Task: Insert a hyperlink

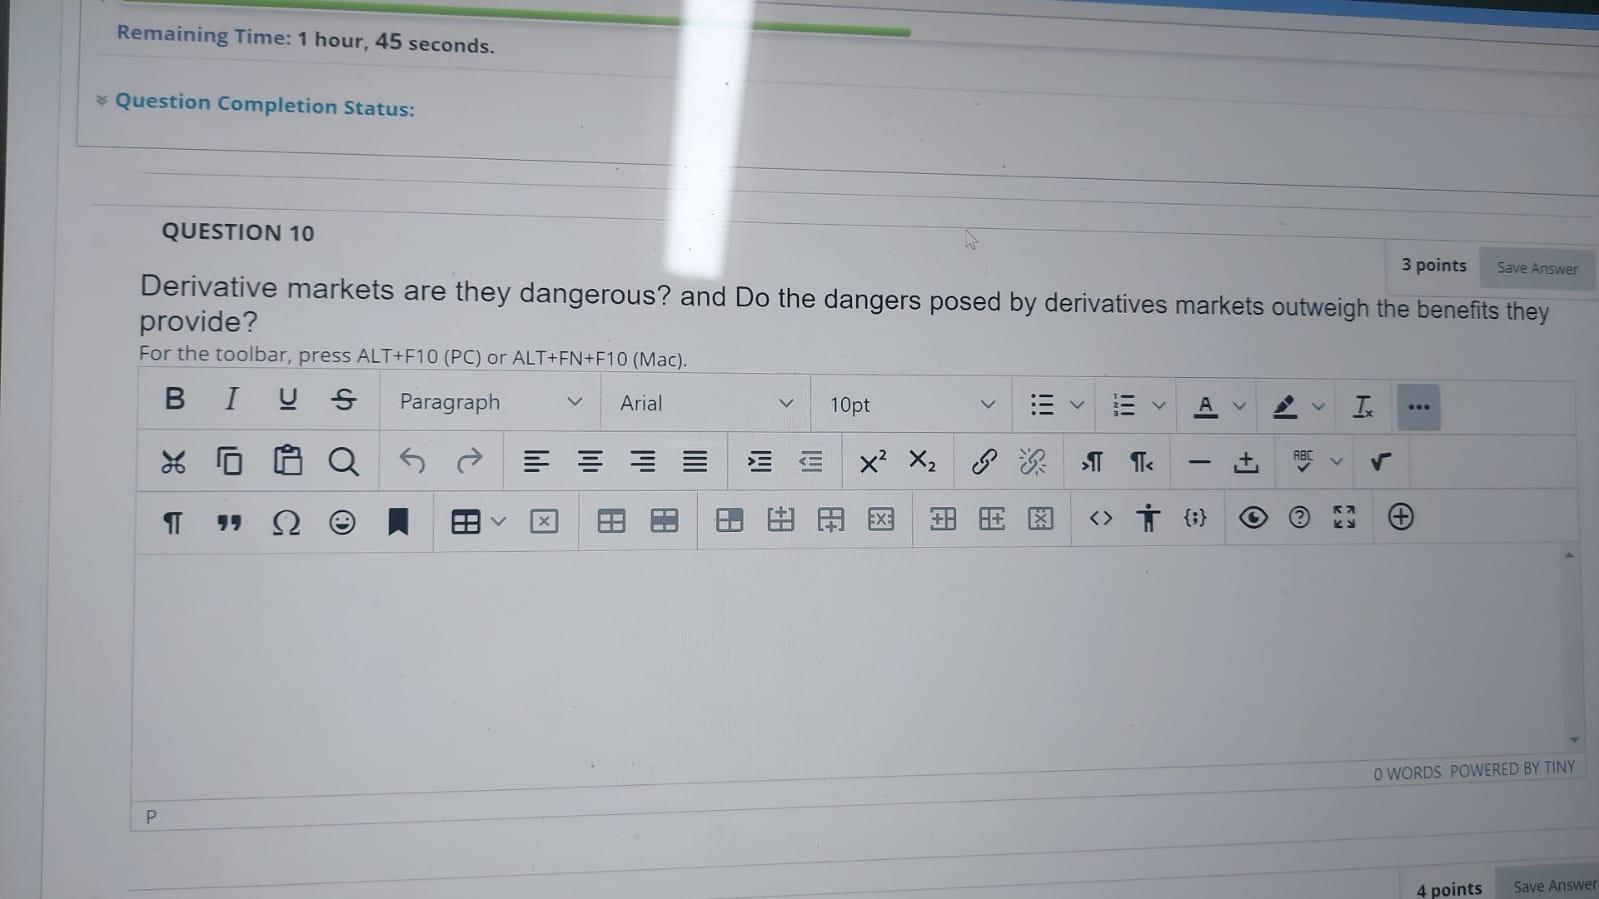Action: pyautogui.click(x=984, y=461)
